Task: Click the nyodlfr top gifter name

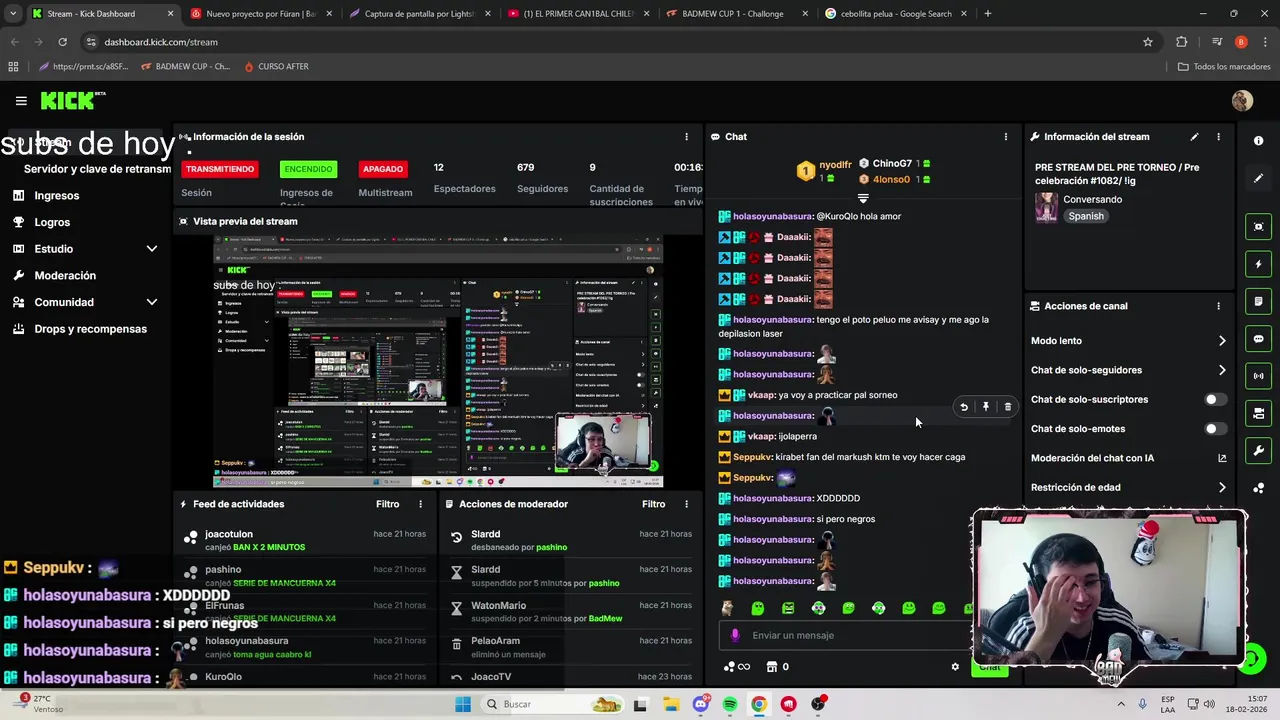Action: [835, 164]
